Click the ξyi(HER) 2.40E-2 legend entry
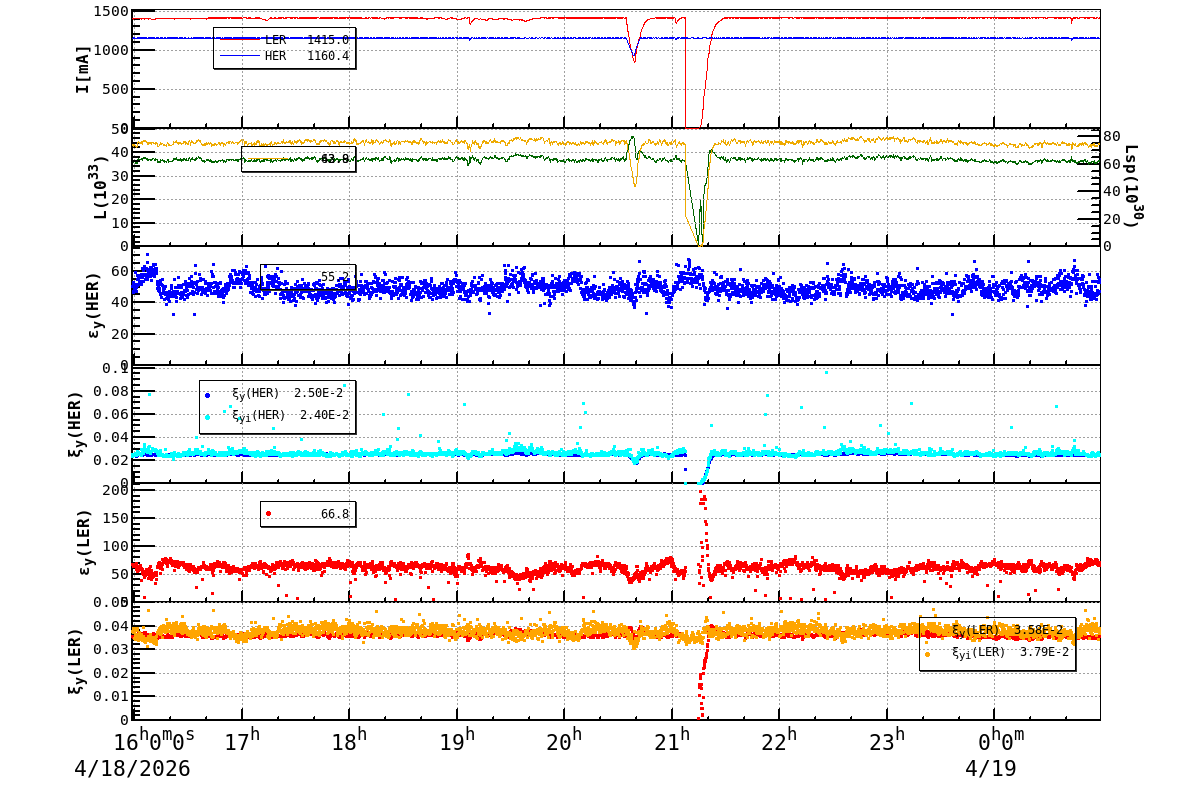The image size is (1200, 798). click(275, 415)
